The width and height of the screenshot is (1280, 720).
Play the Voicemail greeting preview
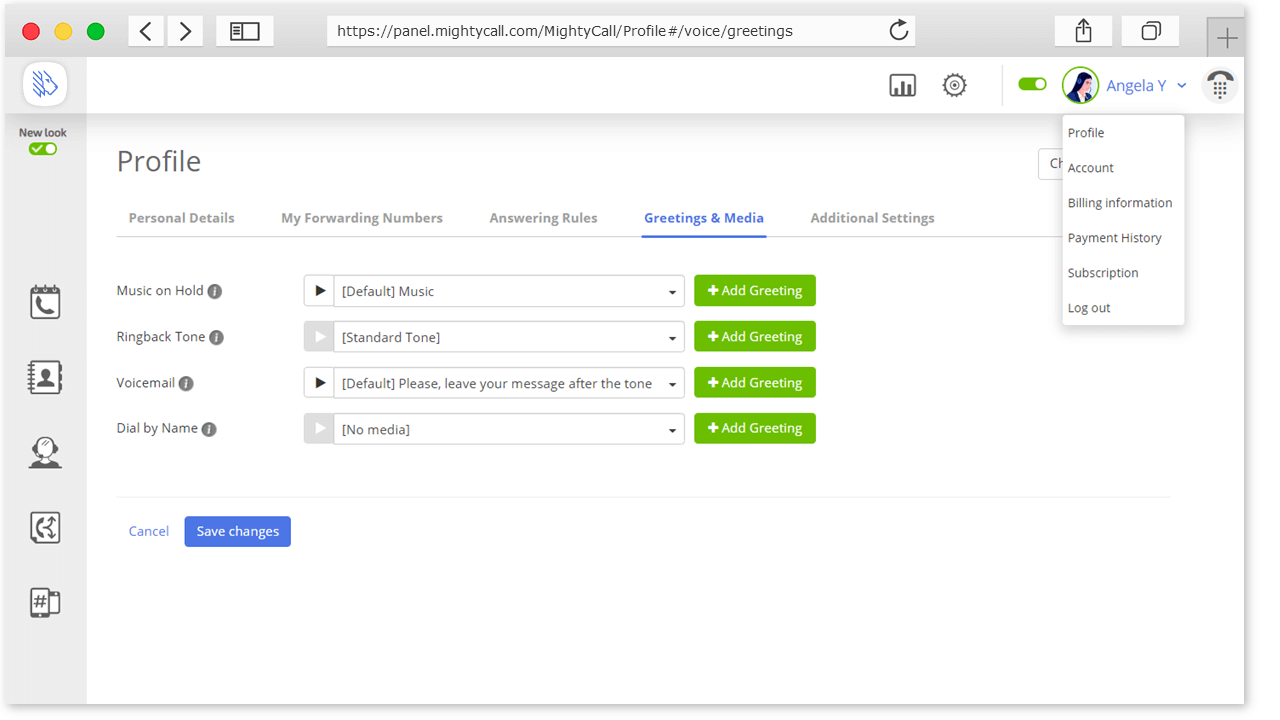[319, 383]
